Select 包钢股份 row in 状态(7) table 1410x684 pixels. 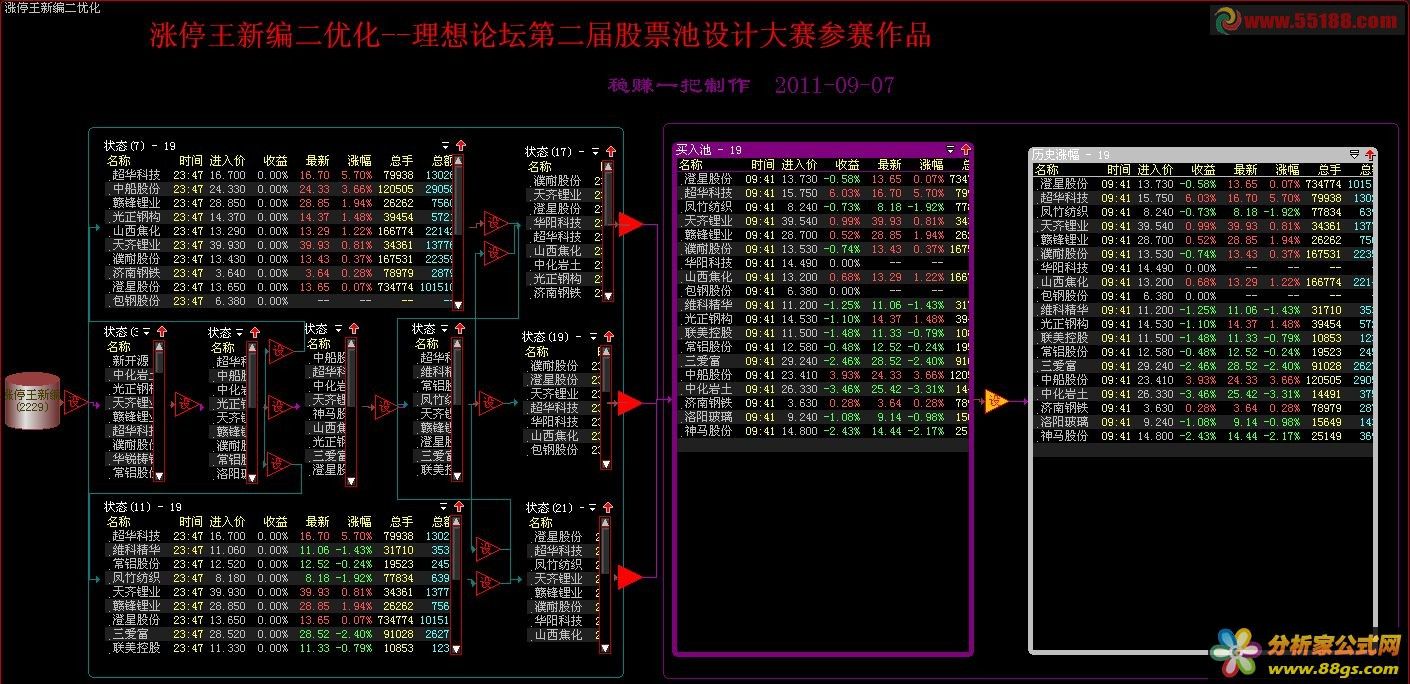[278, 300]
